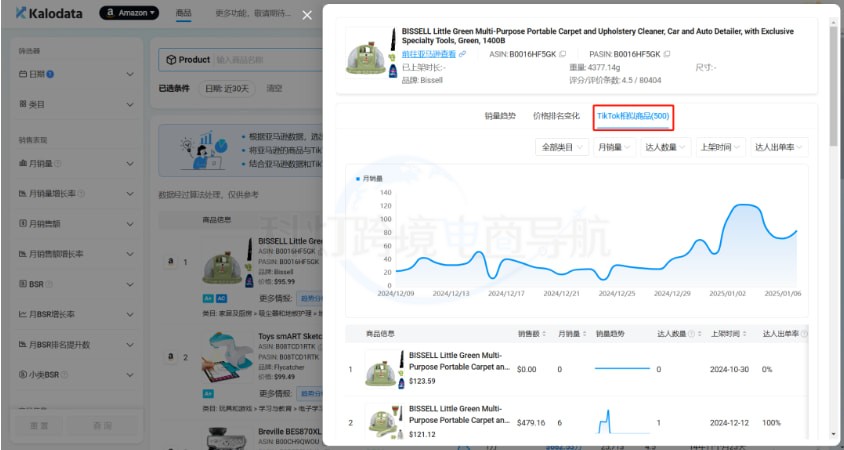Click the $479.16 sales amount cell
The image size is (844, 450).
531,423
